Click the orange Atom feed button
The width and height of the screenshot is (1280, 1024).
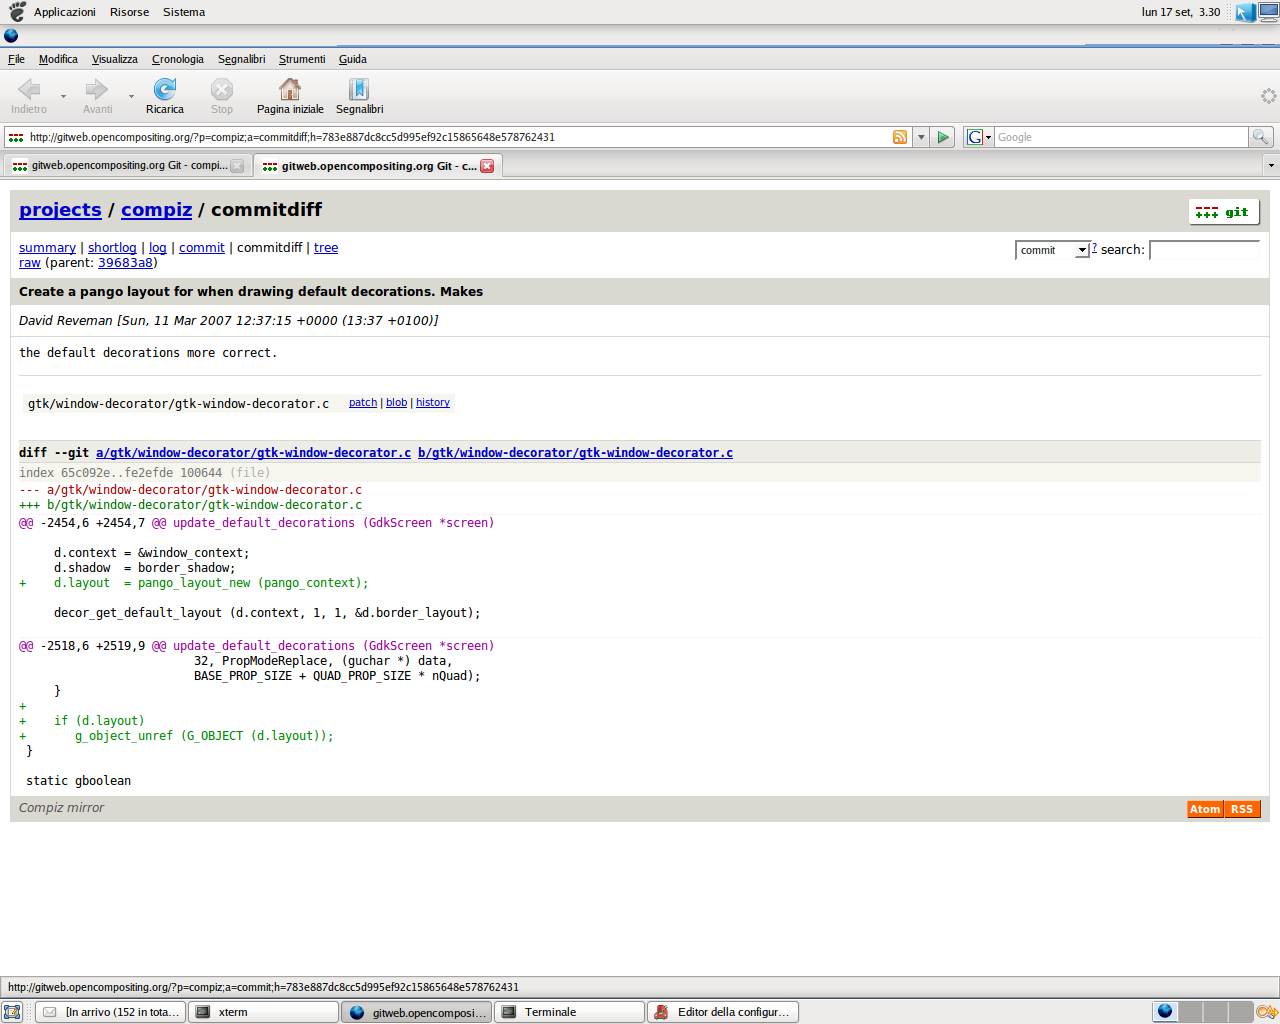click(x=1205, y=809)
